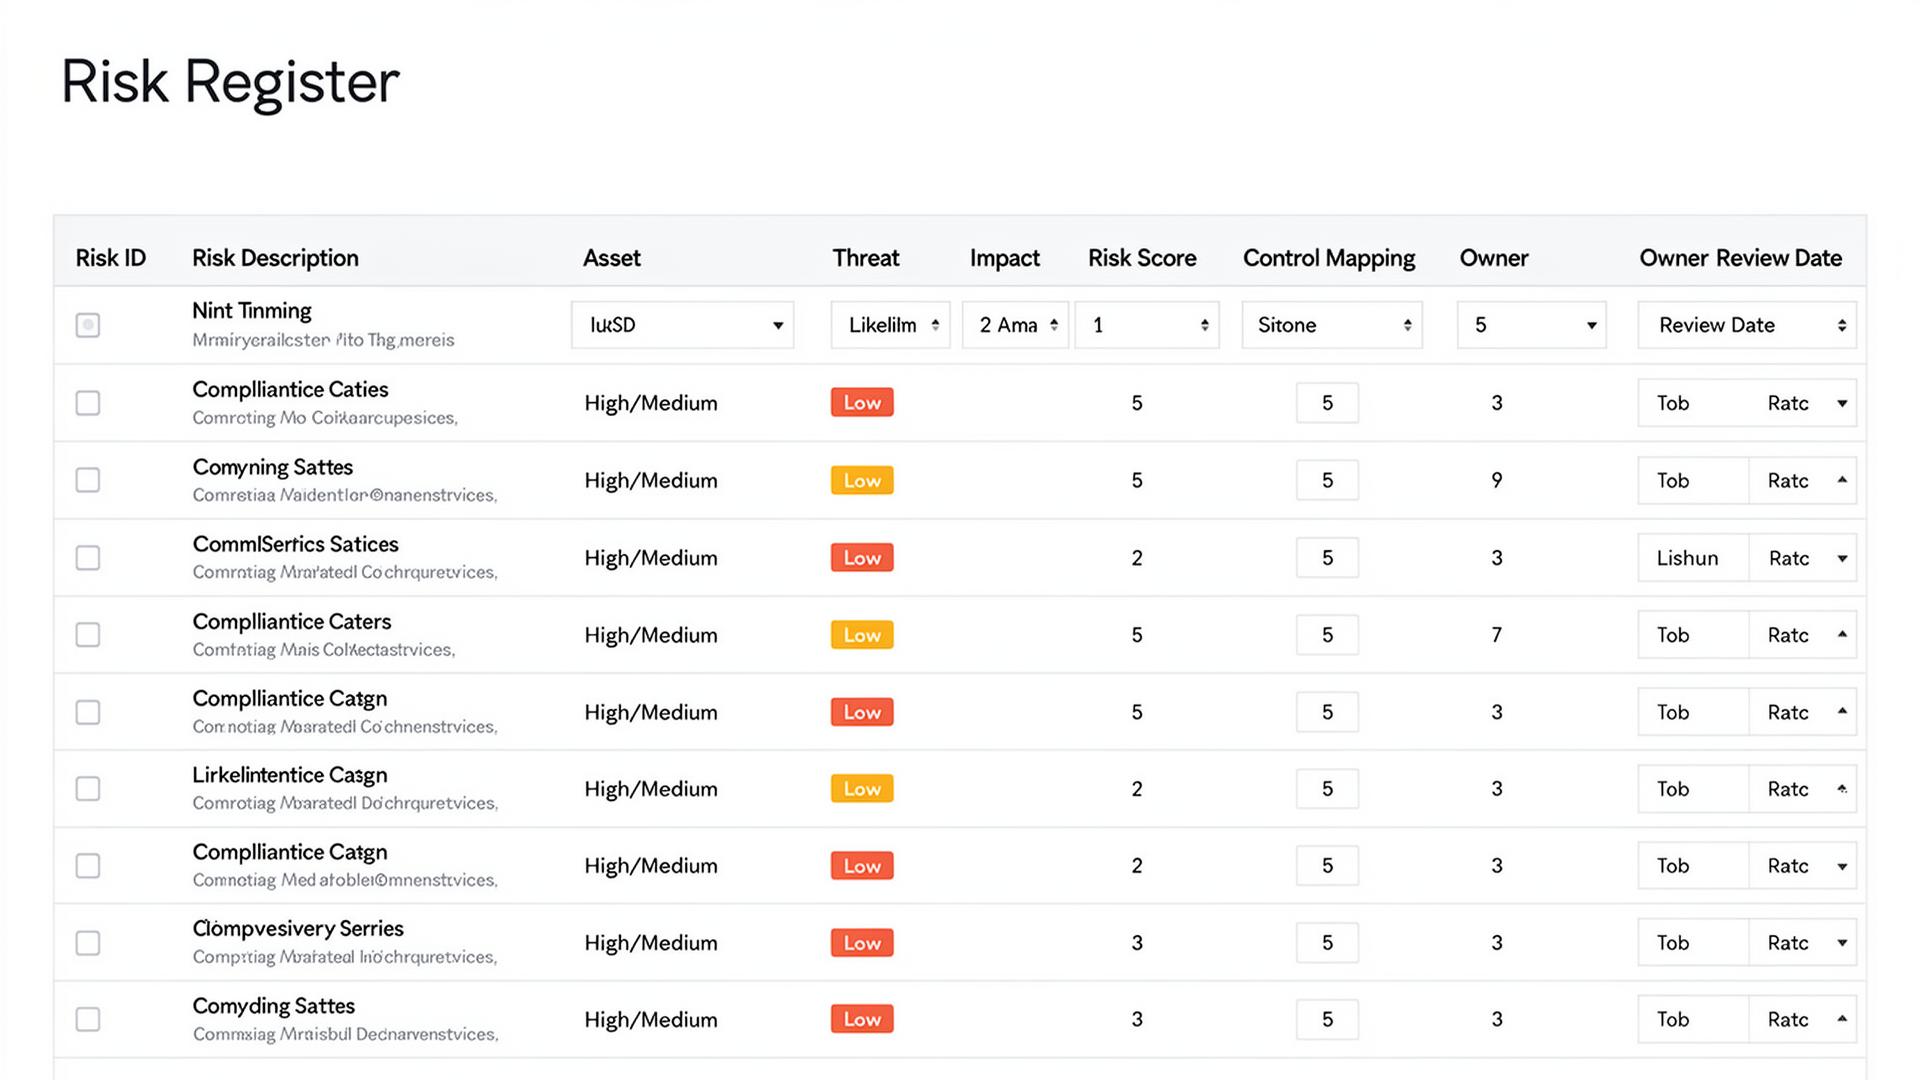
Task: Check the Complliantice Caters row checkbox
Action: click(x=88, y=635)
